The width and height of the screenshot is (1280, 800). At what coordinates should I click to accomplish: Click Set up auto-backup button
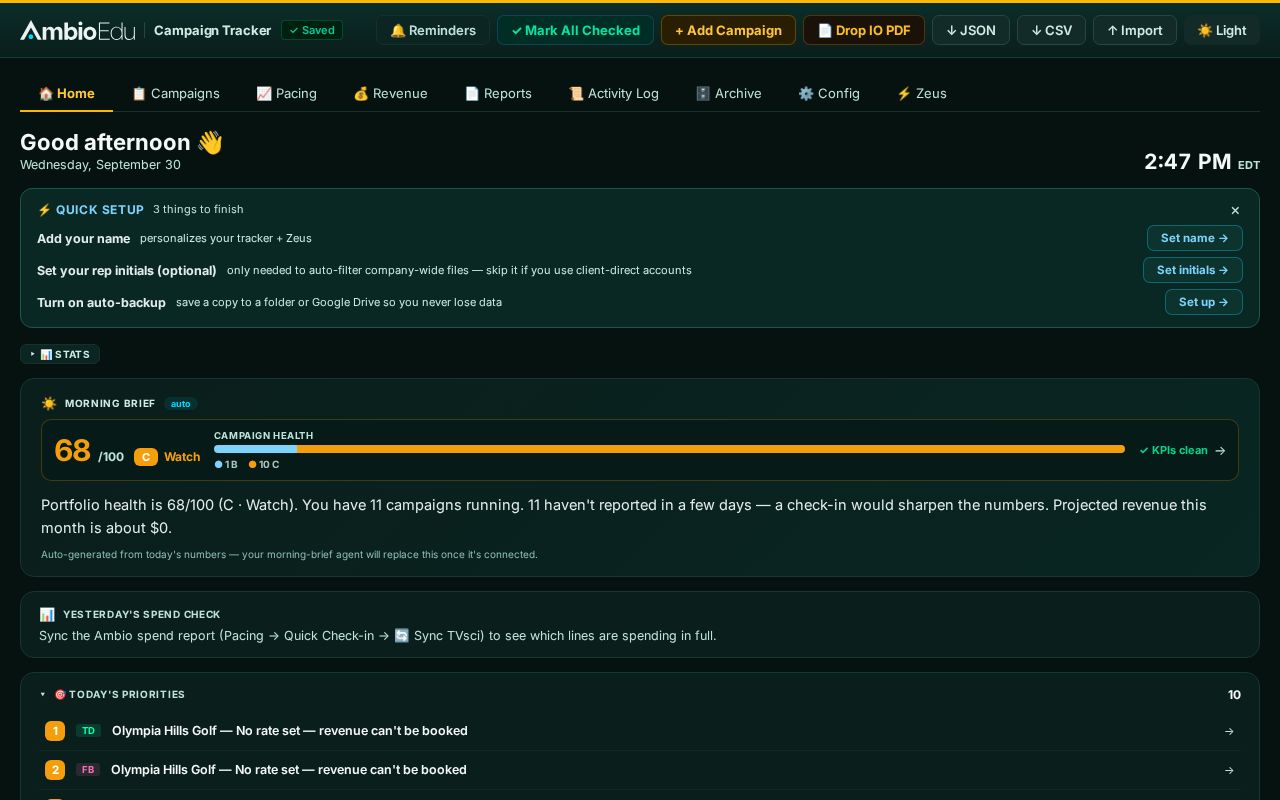pos(1204,302)
